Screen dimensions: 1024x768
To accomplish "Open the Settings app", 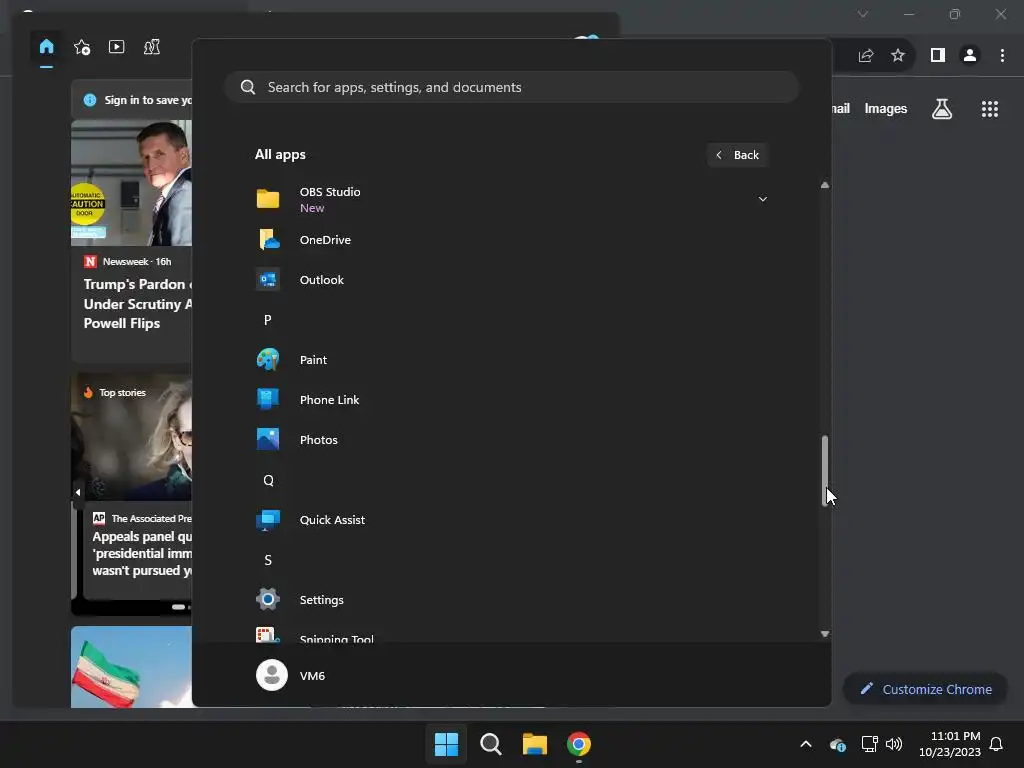I will tap(511, 600).
